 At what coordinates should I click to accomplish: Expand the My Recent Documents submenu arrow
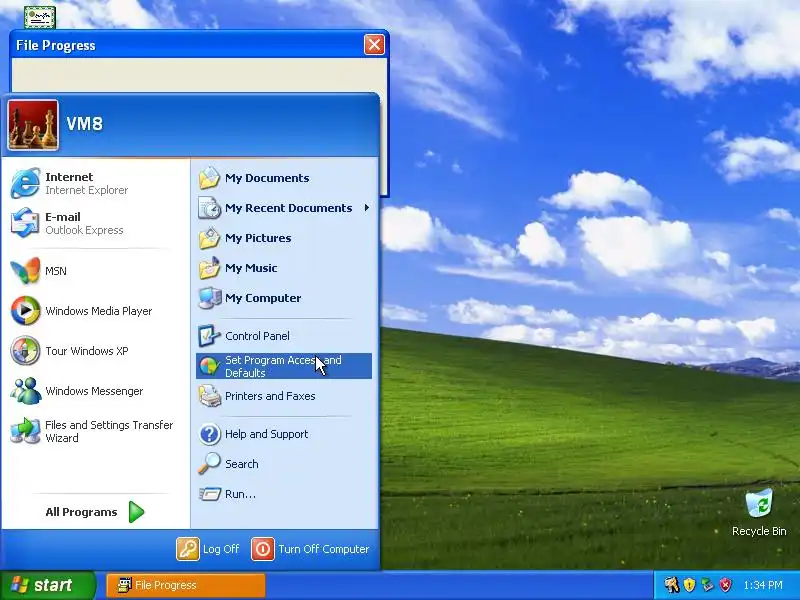tap(367, 208)
